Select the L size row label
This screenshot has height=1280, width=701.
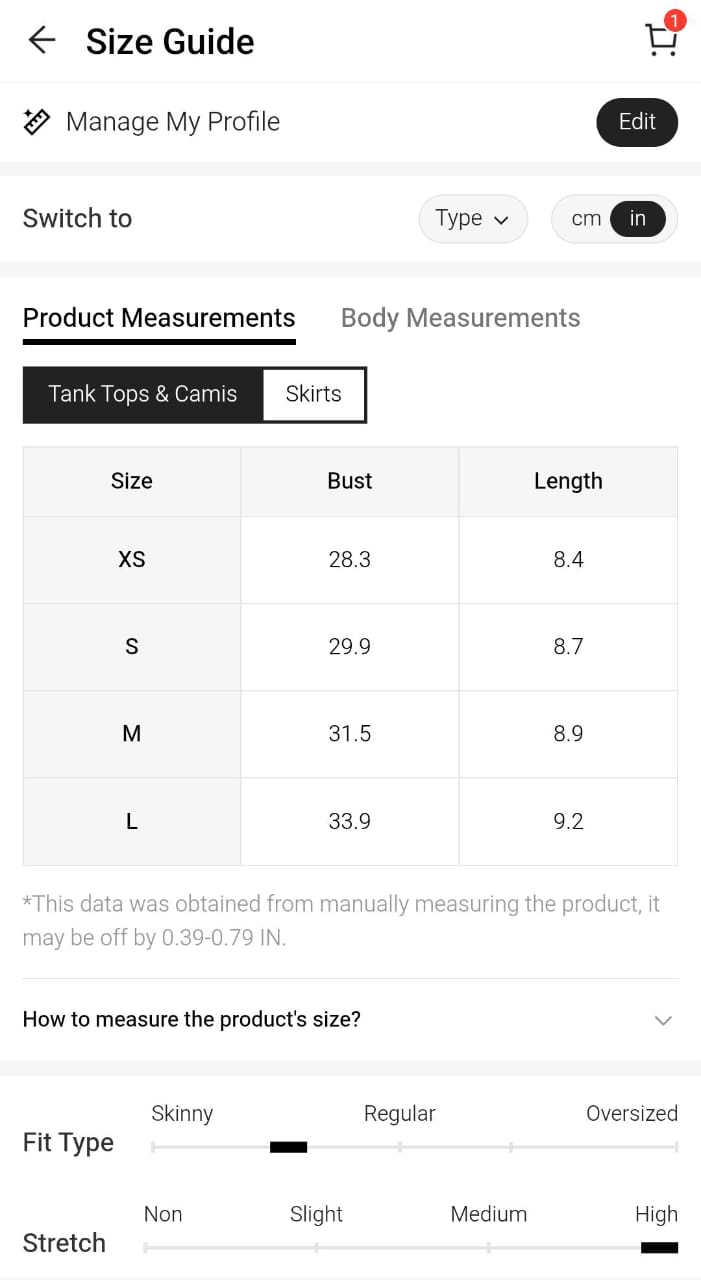pyautogui.click(x=131, y=822)
